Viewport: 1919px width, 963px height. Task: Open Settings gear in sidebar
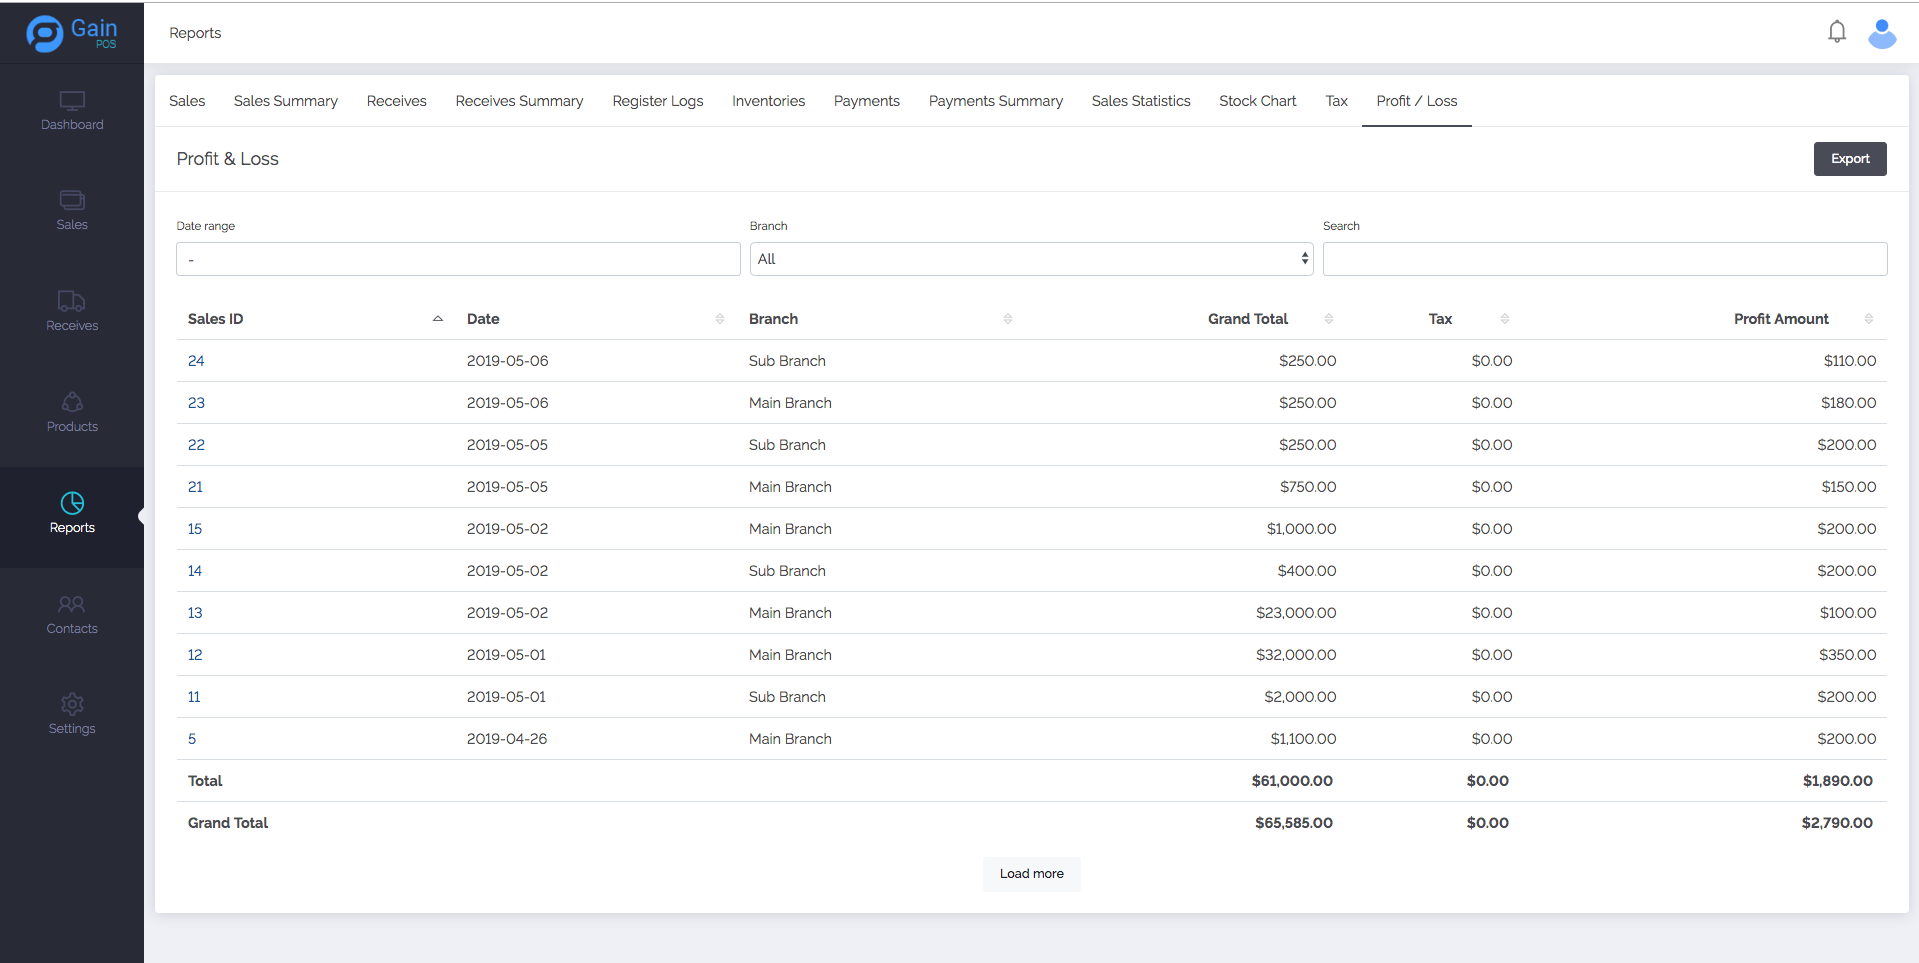(x=72, y=705)
